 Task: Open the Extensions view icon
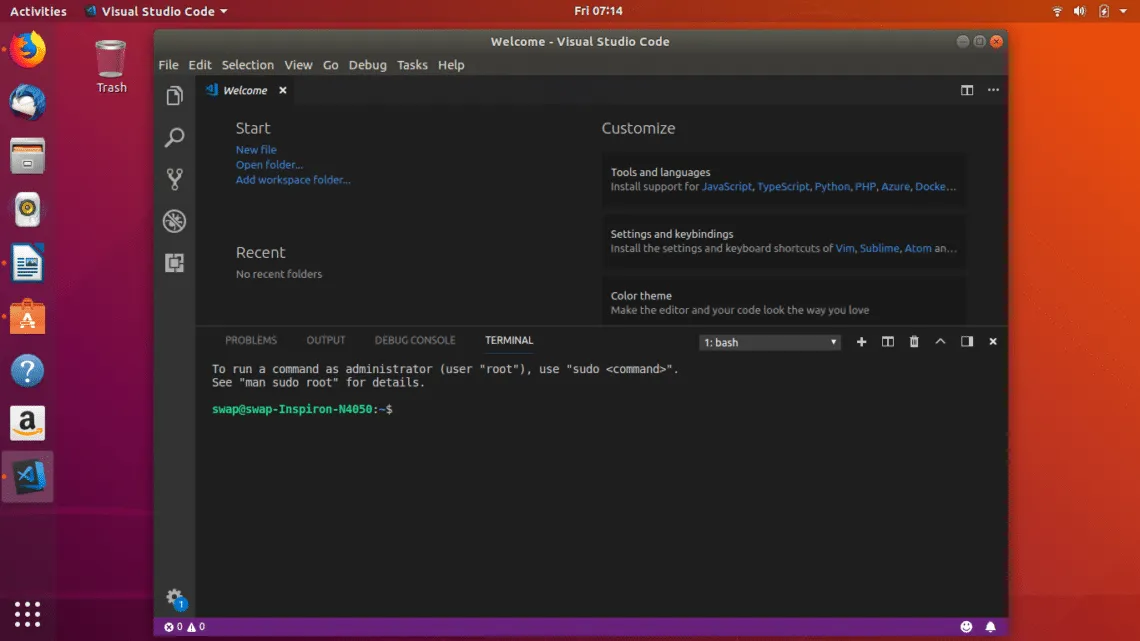tap(175, 263)
